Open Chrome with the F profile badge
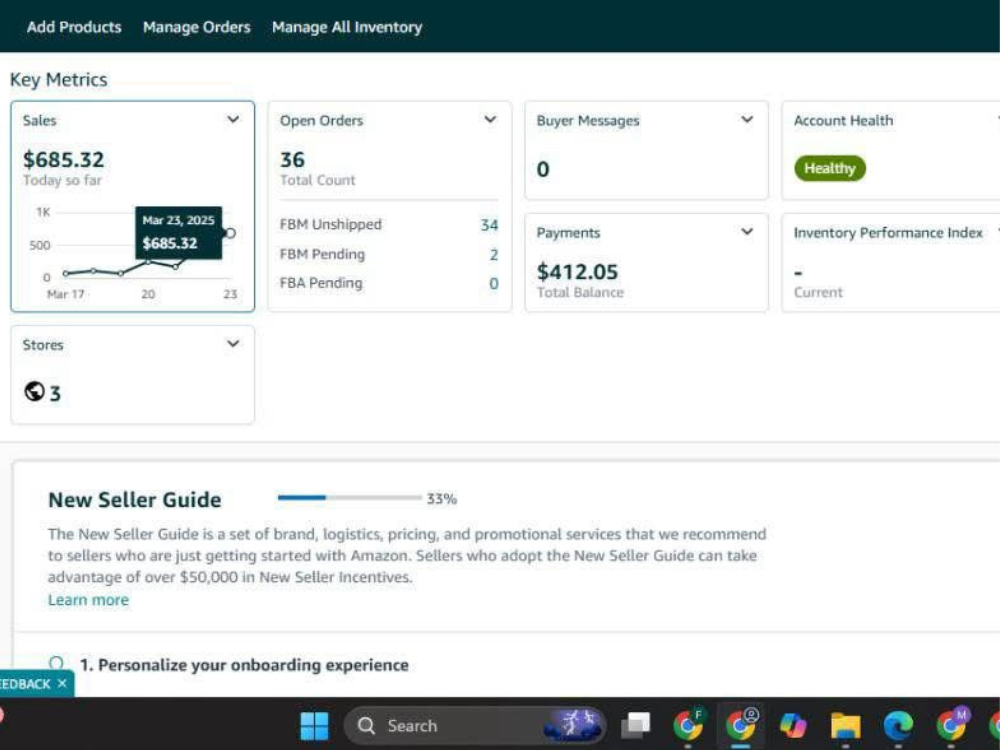 point(689,725)
